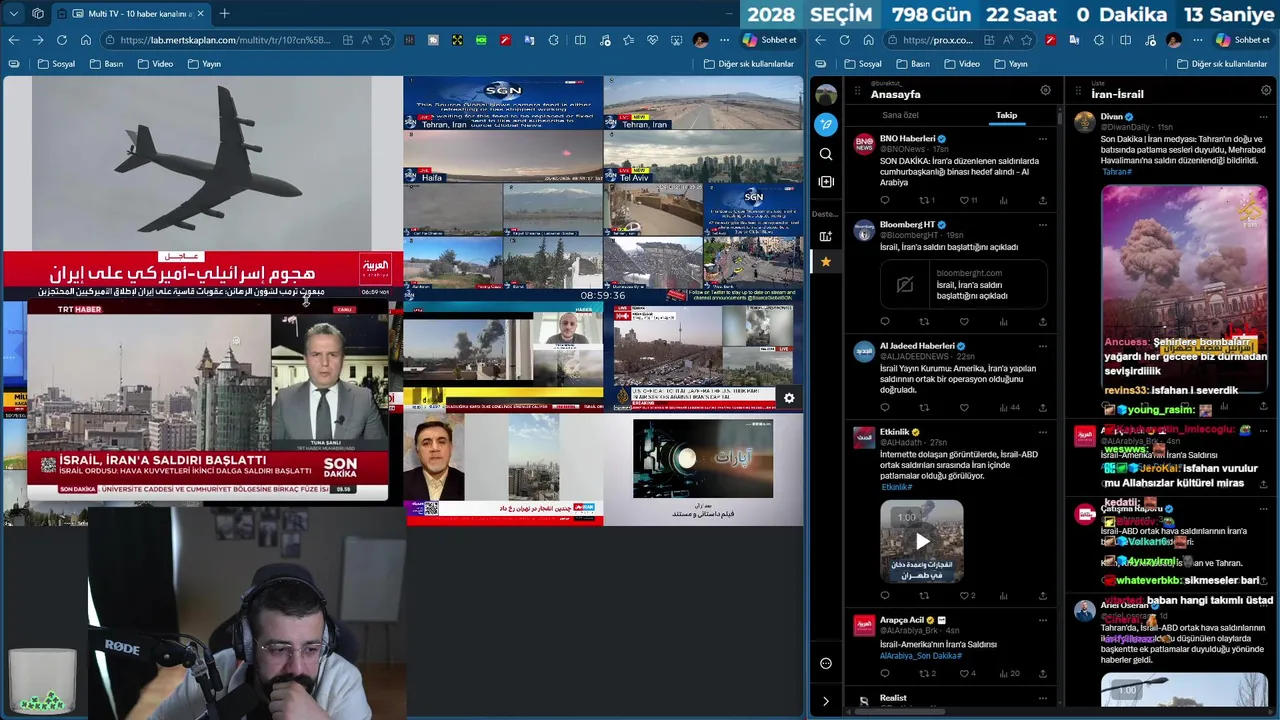Click translate extension icon in right browser
This screenshot has height=720, width=1280.
point(1074,40)
